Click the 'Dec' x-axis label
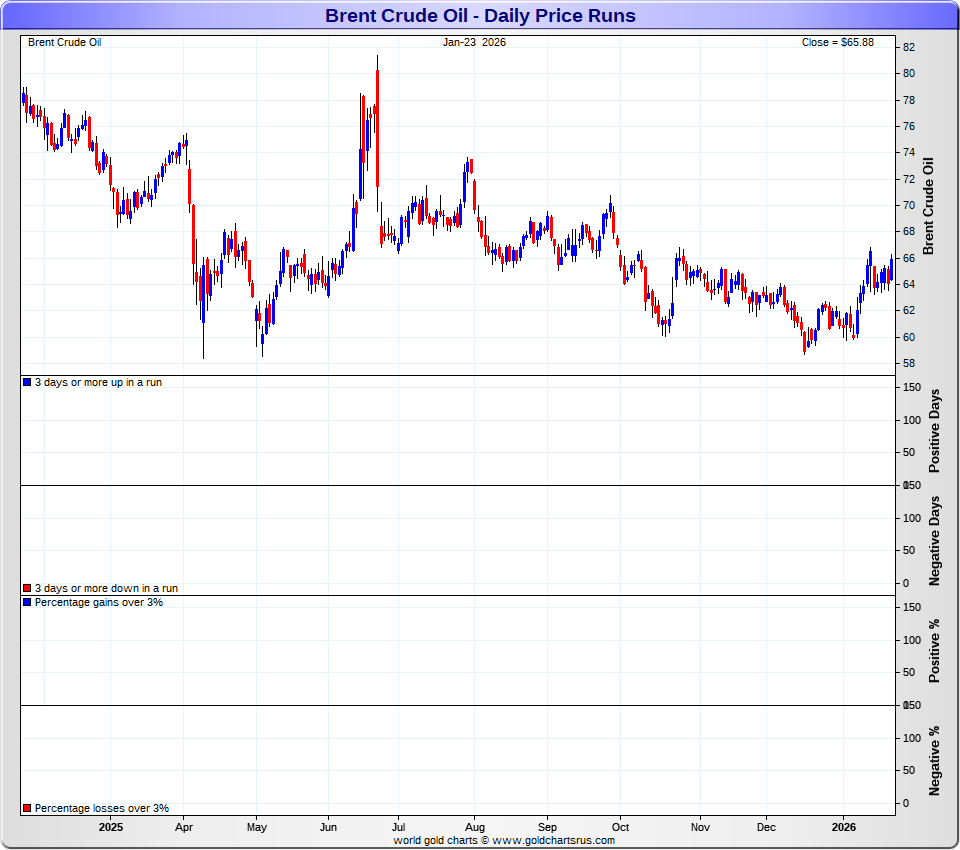This screenshot has height=850, width=960. point(766,827)
